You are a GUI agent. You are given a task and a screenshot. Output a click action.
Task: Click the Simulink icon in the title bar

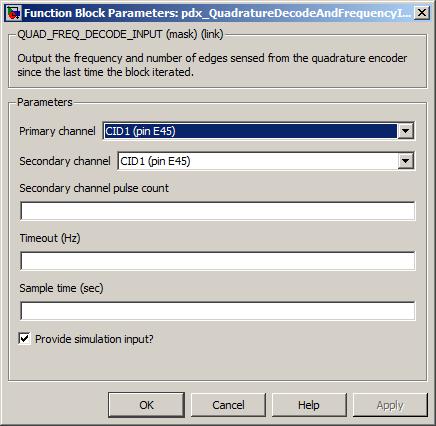click(x=14, y=13)
